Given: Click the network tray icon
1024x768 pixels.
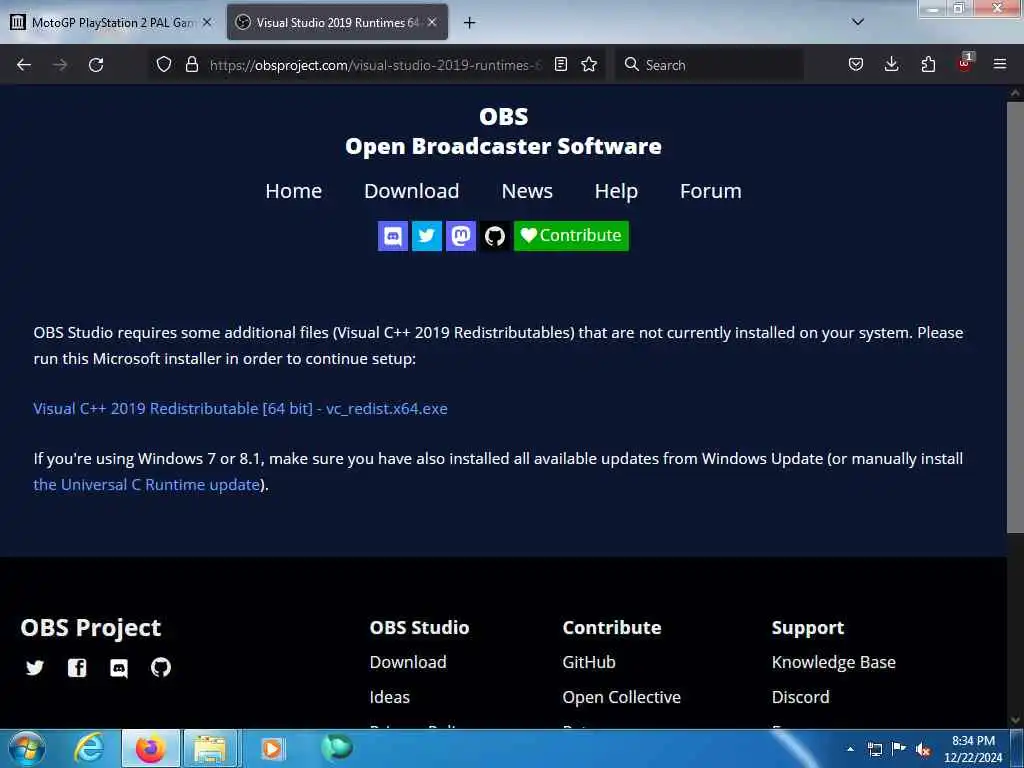Looking at the screenshot, I should (x=874, y=750).
